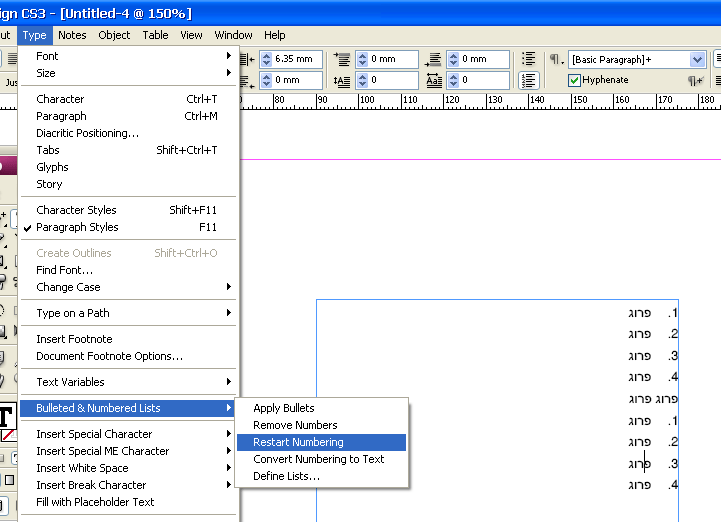The width and height of the screenshot is (721, 522).
Task: Expand Insert Break Character submenu
Action: click(x=126, y=485)
